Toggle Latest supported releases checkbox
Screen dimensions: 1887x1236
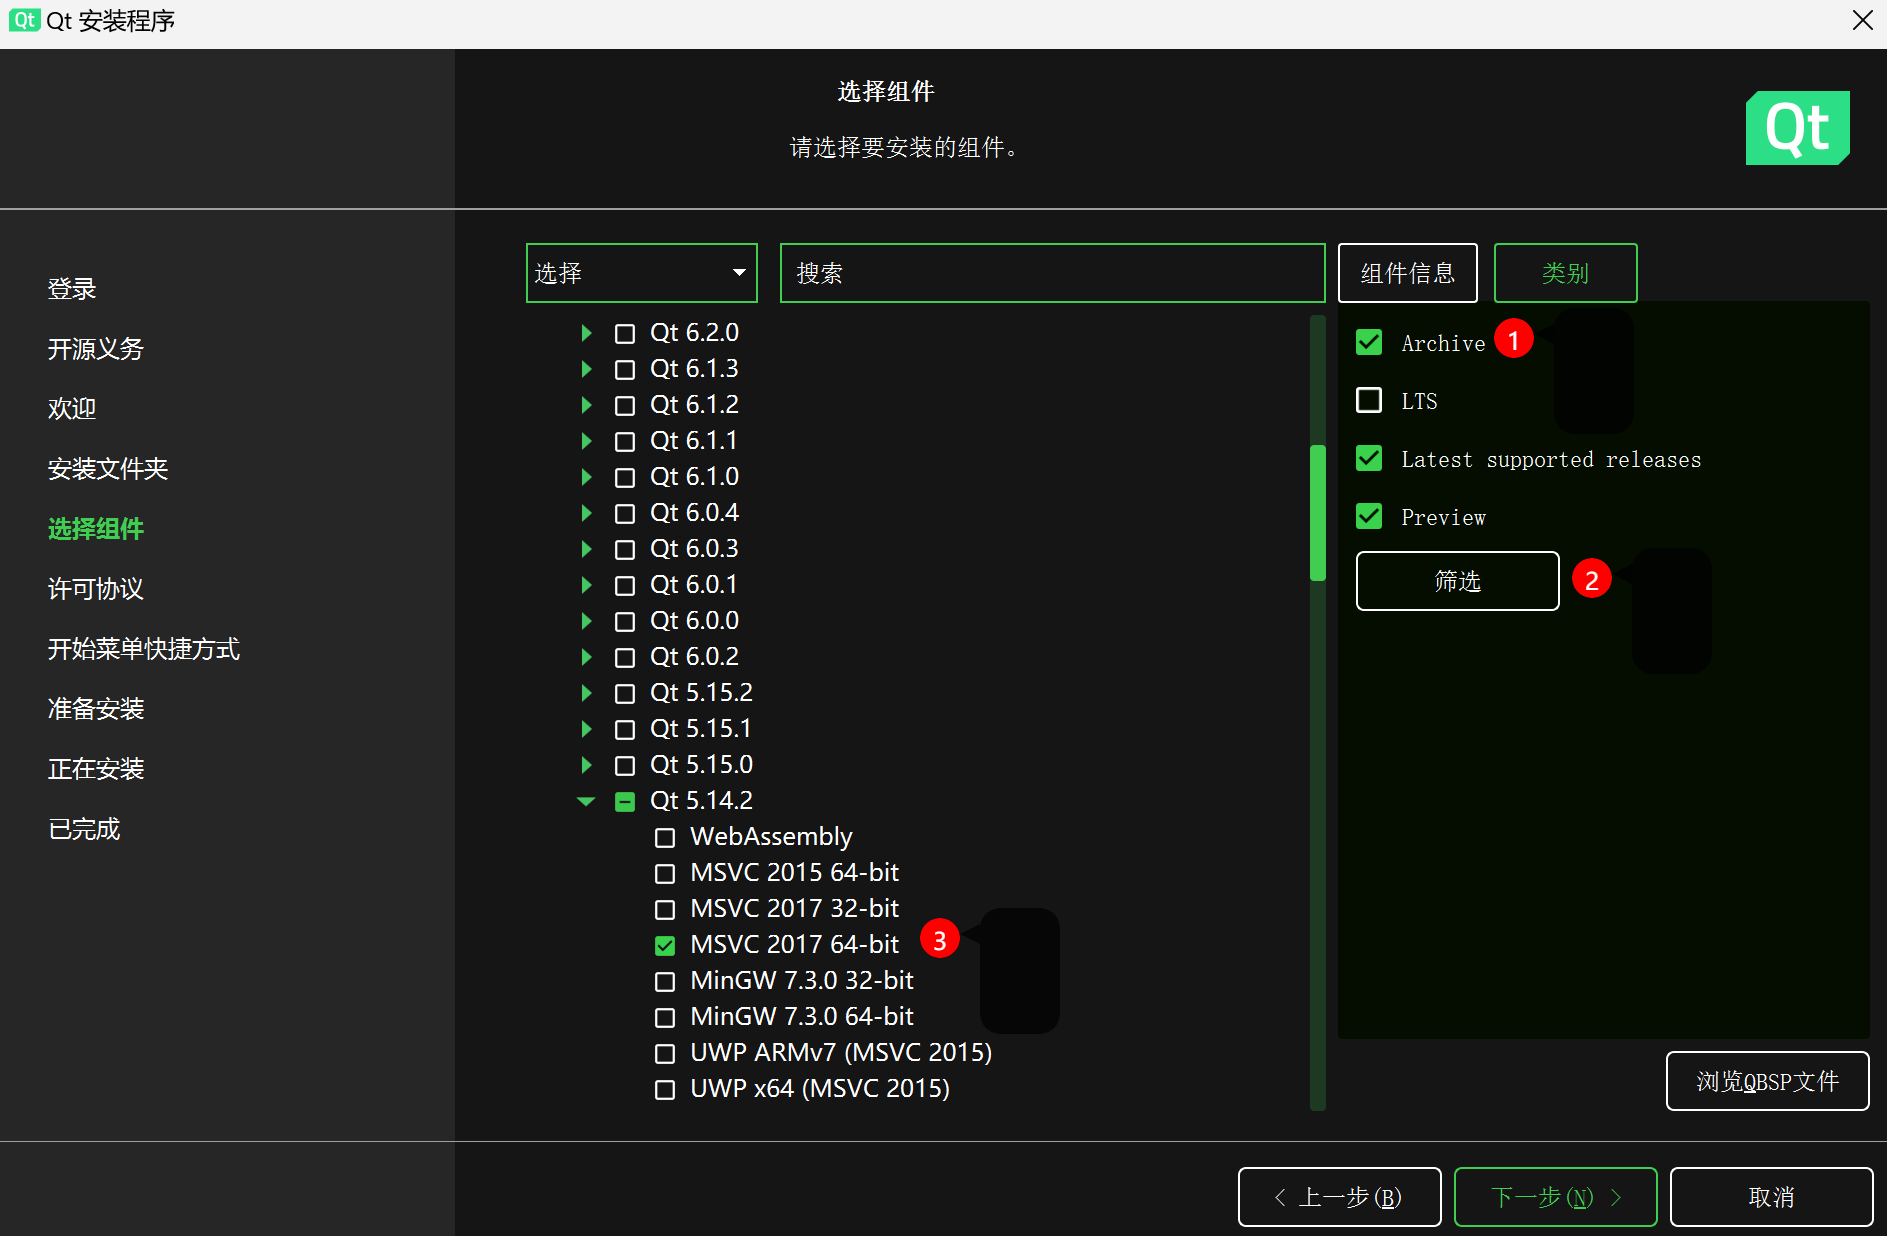point(1369,459)
